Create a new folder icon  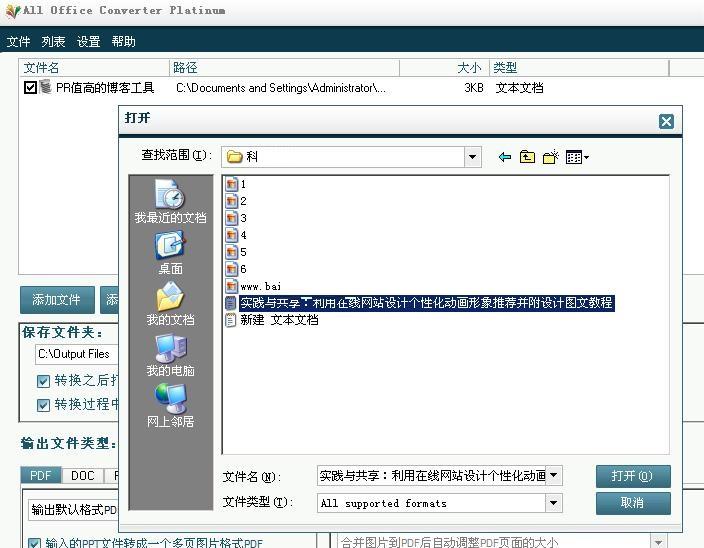(x=550, y=157)
